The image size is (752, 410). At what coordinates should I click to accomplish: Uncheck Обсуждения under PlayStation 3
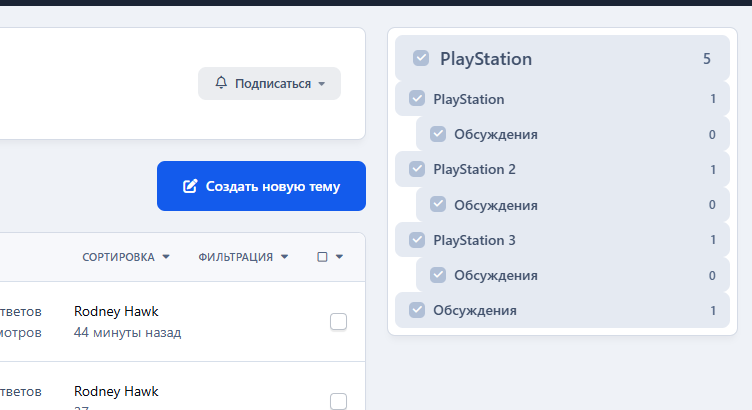438,275
